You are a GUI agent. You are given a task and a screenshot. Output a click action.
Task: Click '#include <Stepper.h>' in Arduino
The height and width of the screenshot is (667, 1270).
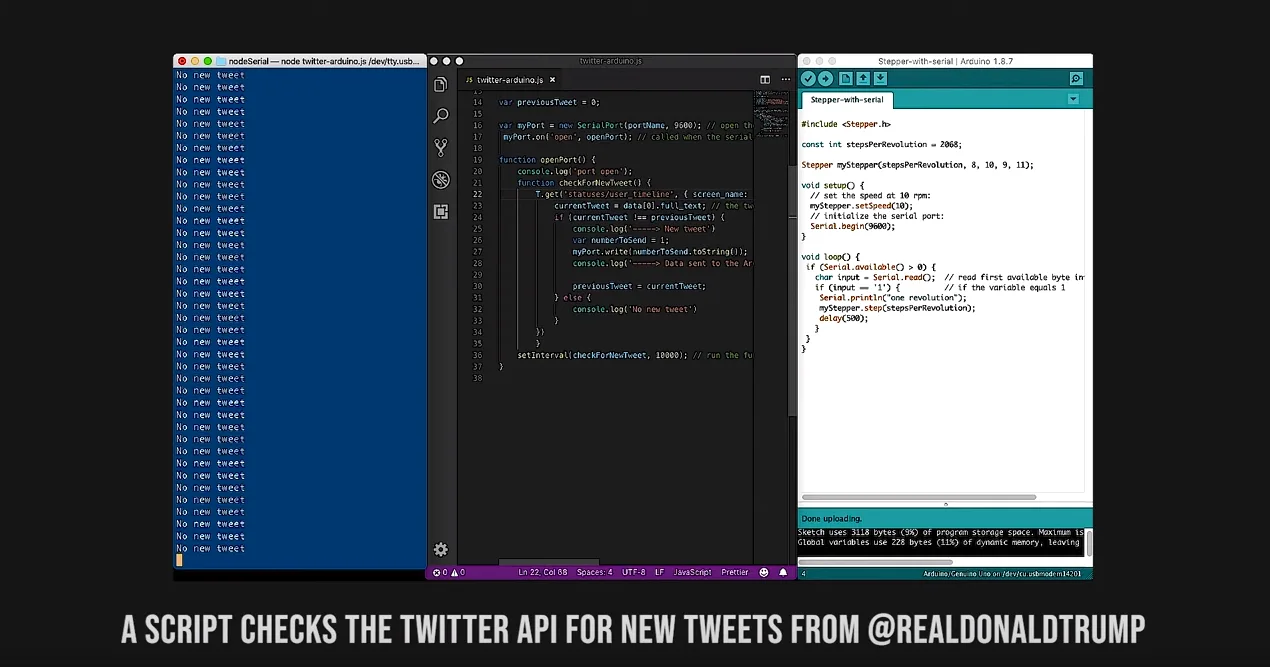pyautogui.click(x=846, y=124)
